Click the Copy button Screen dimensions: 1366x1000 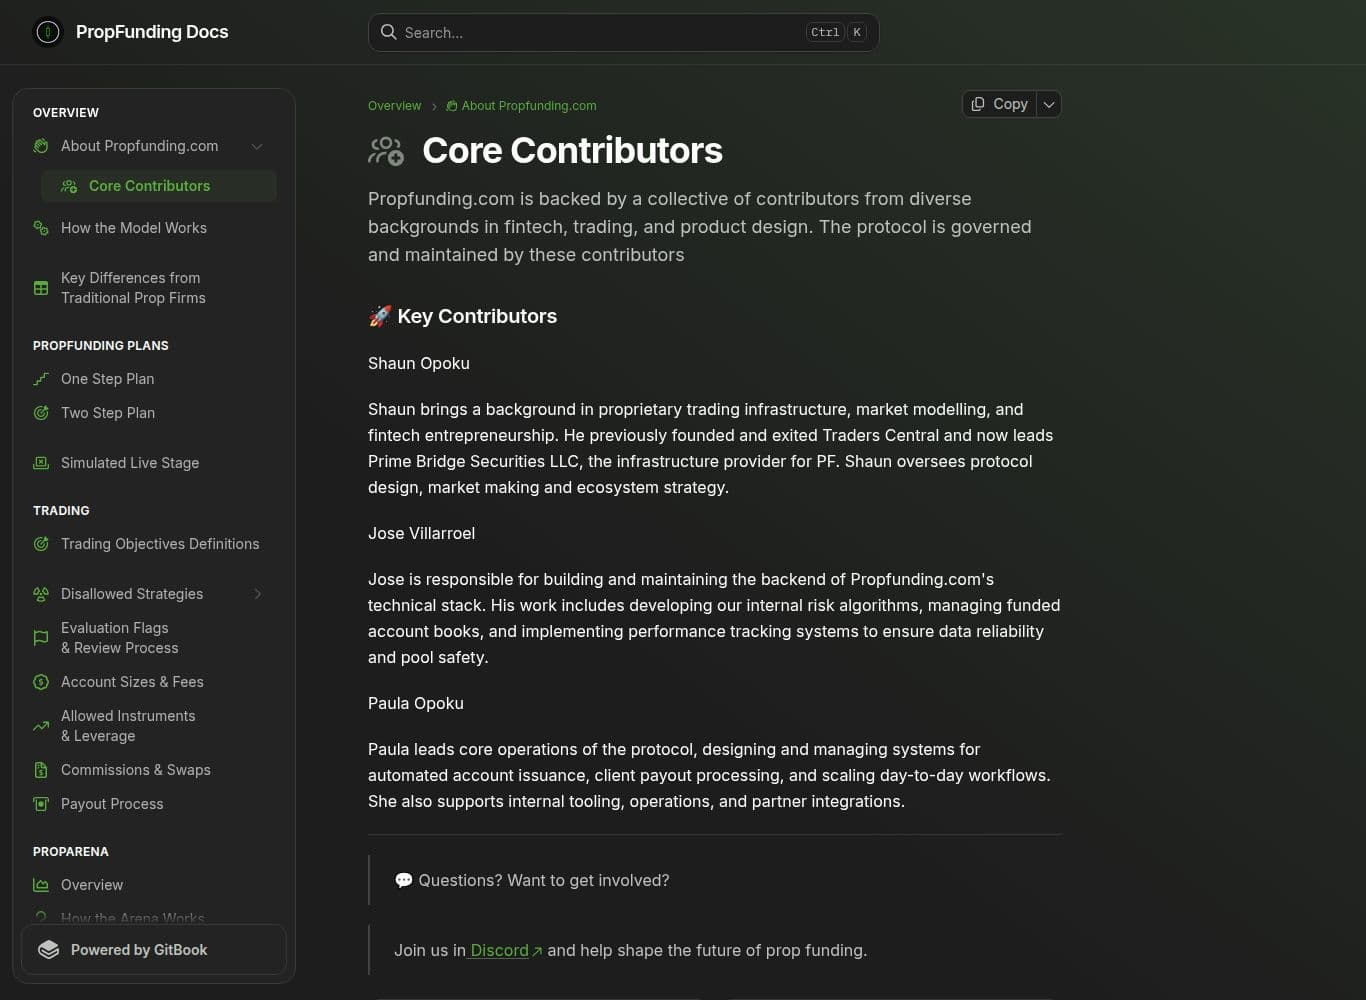[x=999, y=104]
